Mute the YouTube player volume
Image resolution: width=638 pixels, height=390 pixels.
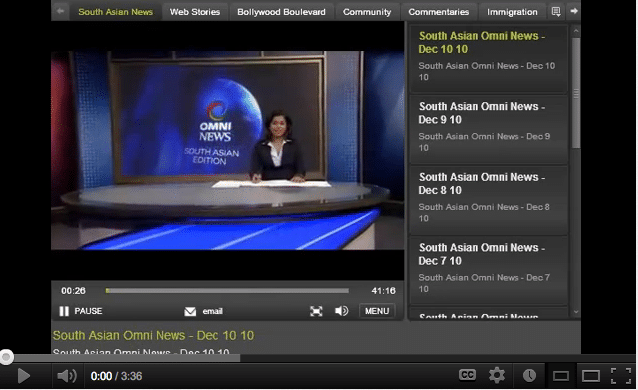point(67,376)
